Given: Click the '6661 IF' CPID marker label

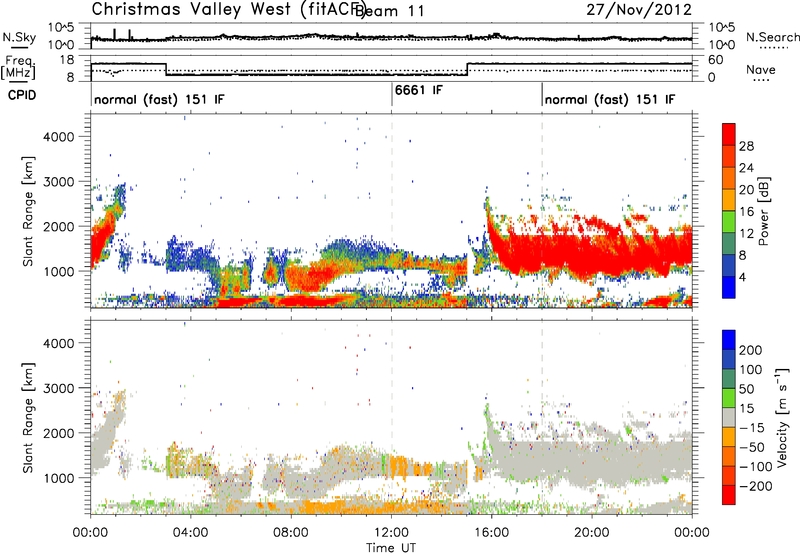Looking at the screenshot, I should [419, 90].
